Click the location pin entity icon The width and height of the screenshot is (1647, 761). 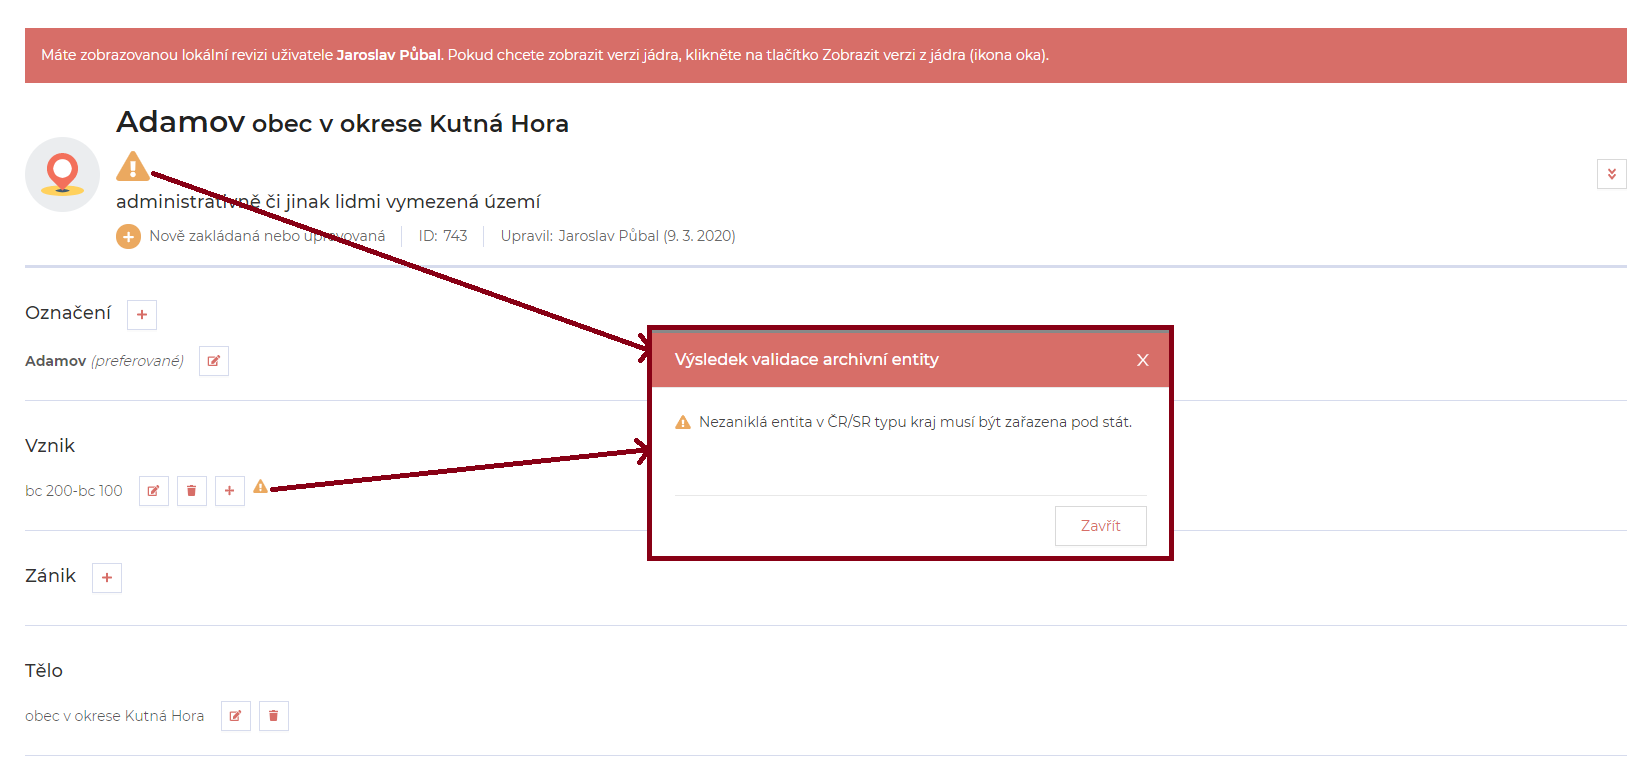click(x=62, y=174)
